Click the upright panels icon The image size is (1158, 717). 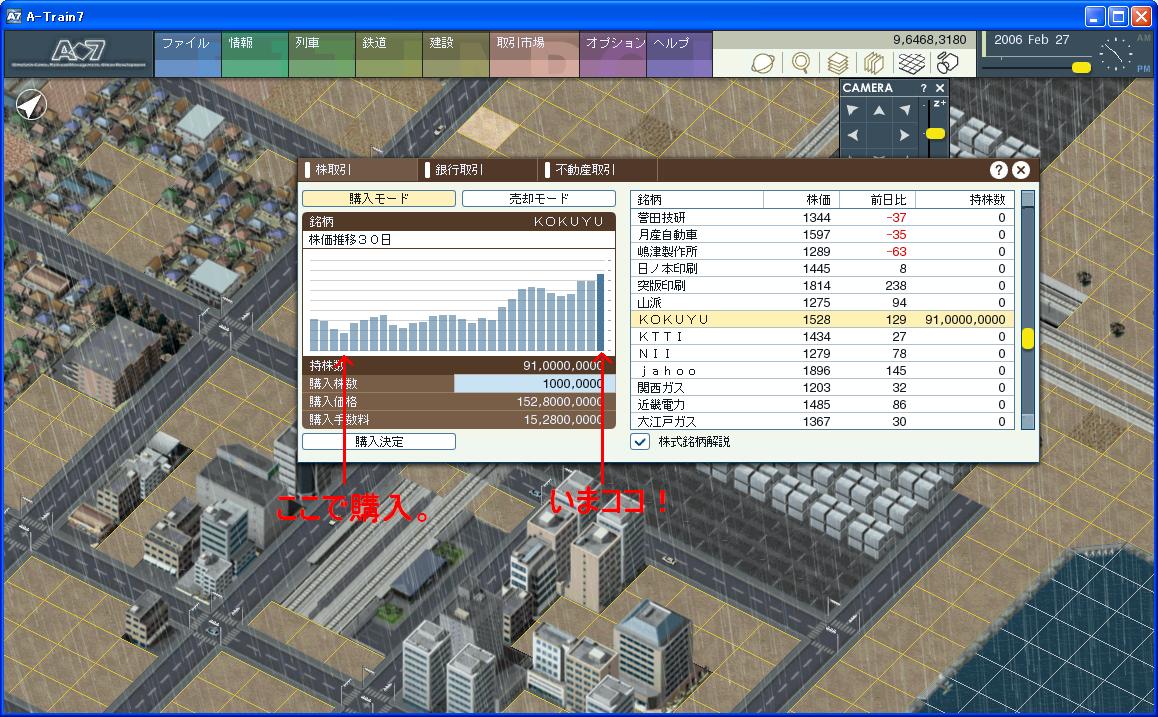coord(874,64)
